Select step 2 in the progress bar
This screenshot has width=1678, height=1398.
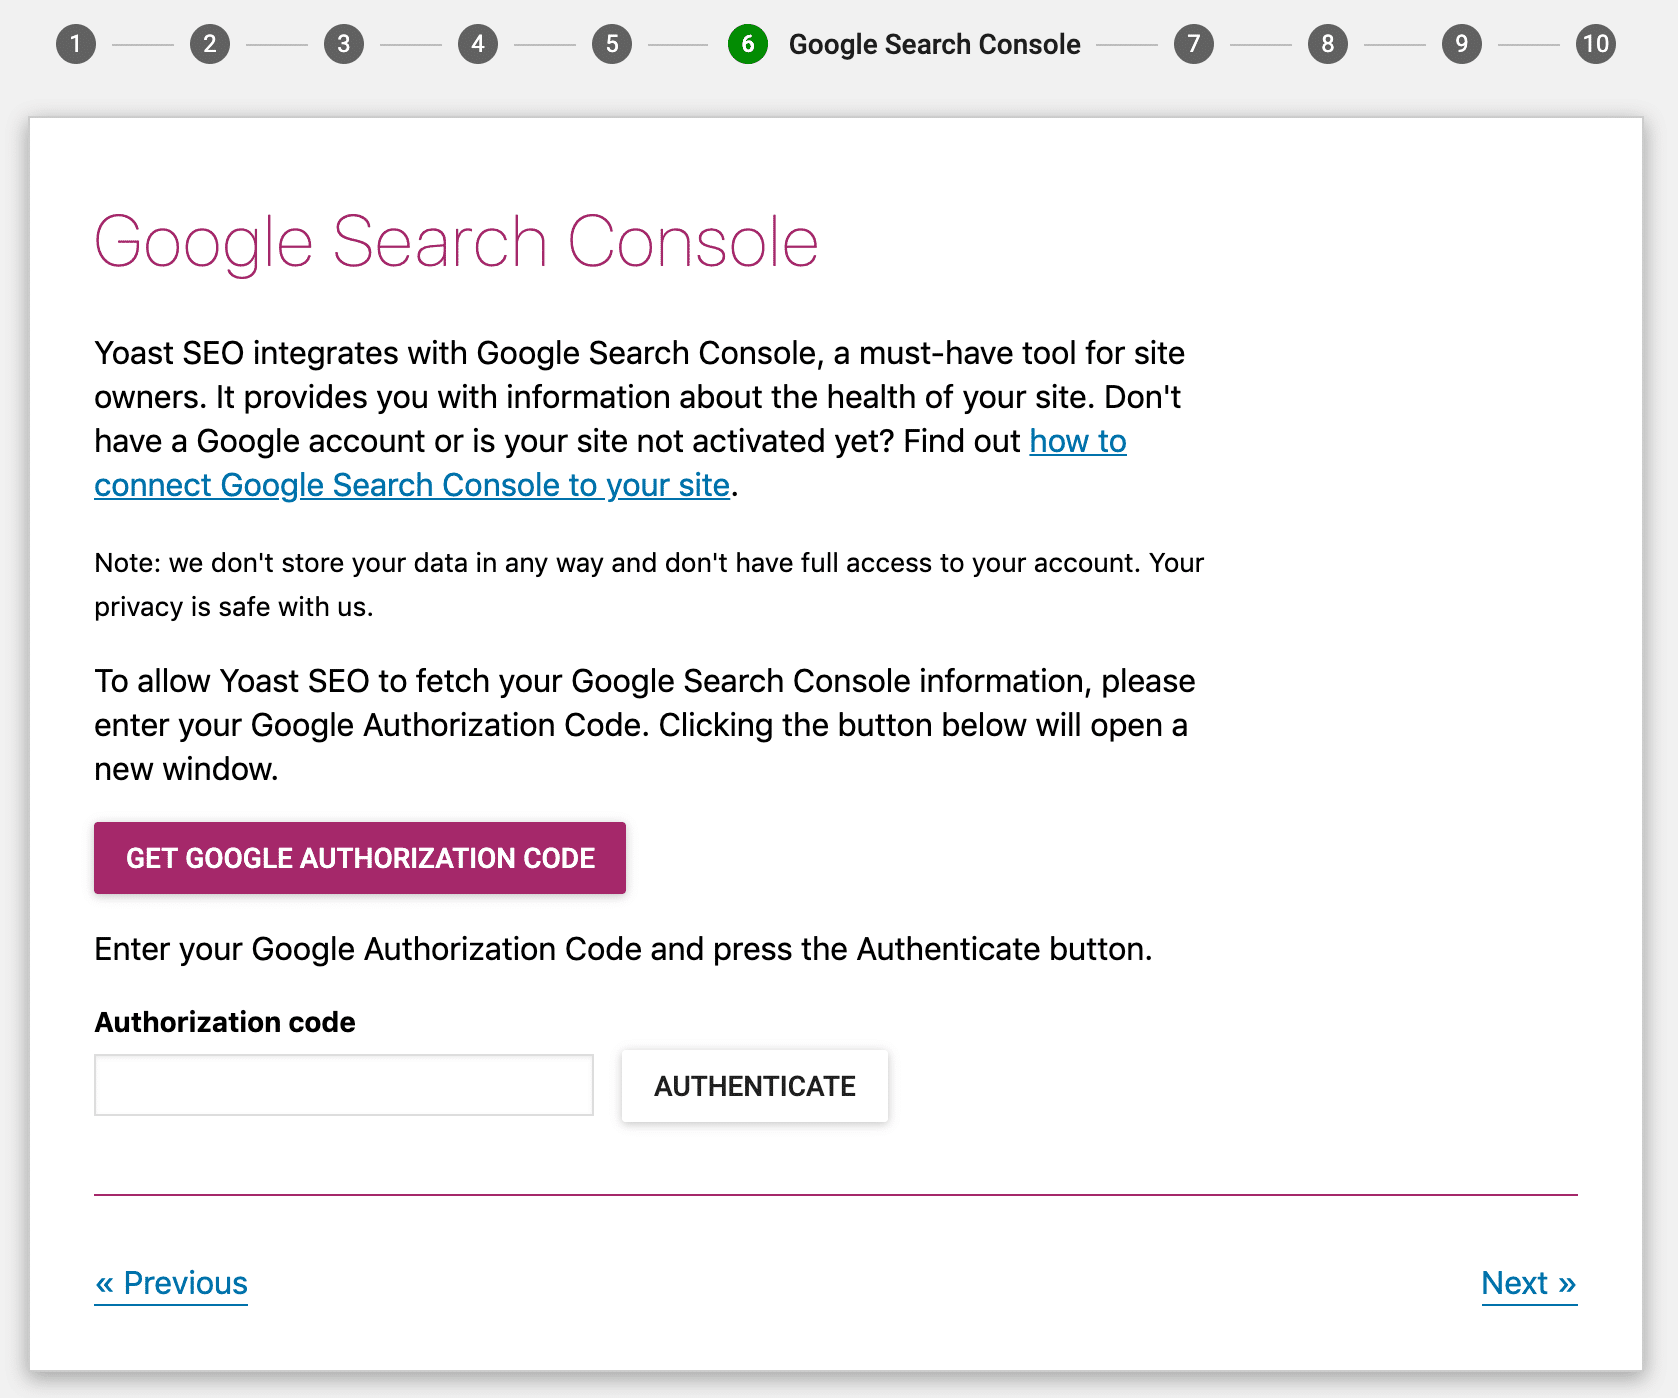click(210, 44)
